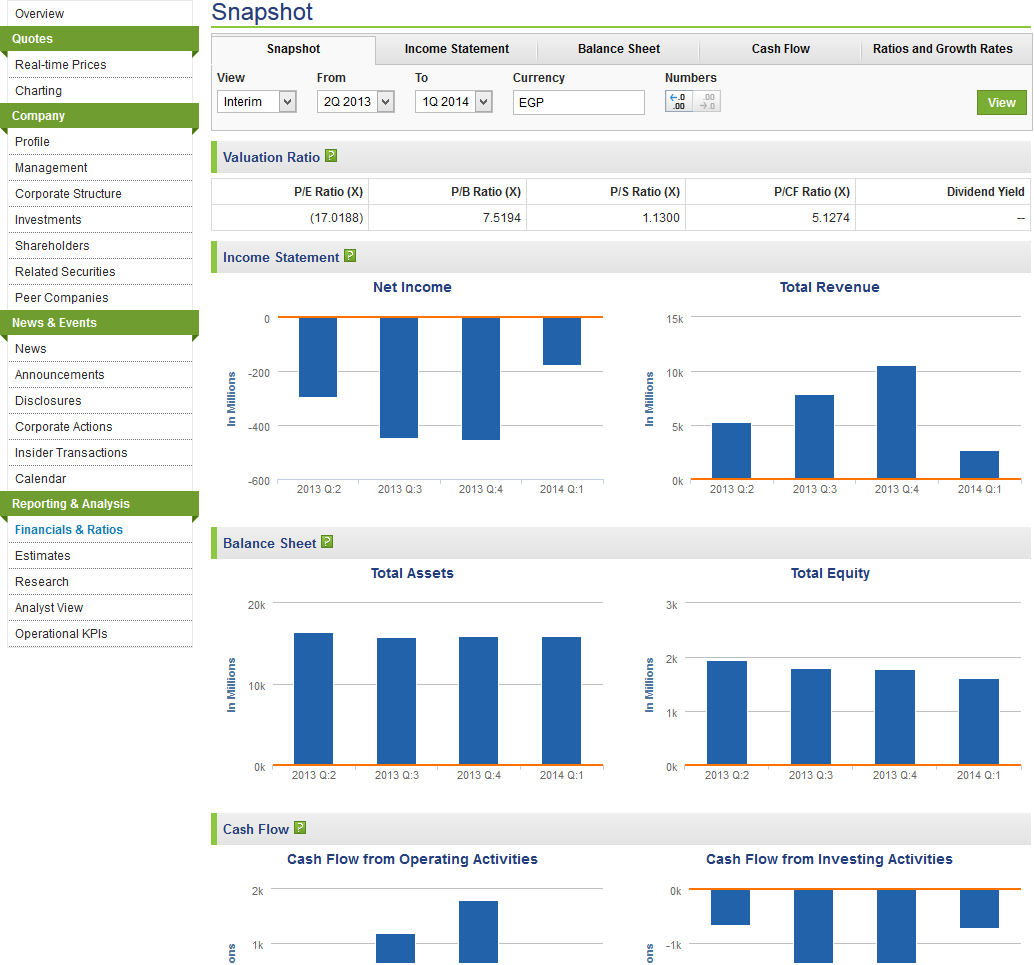Viewport: 1034px width, 965px height.
Task: Open the View period dropdown
Action: pos(257,102)
